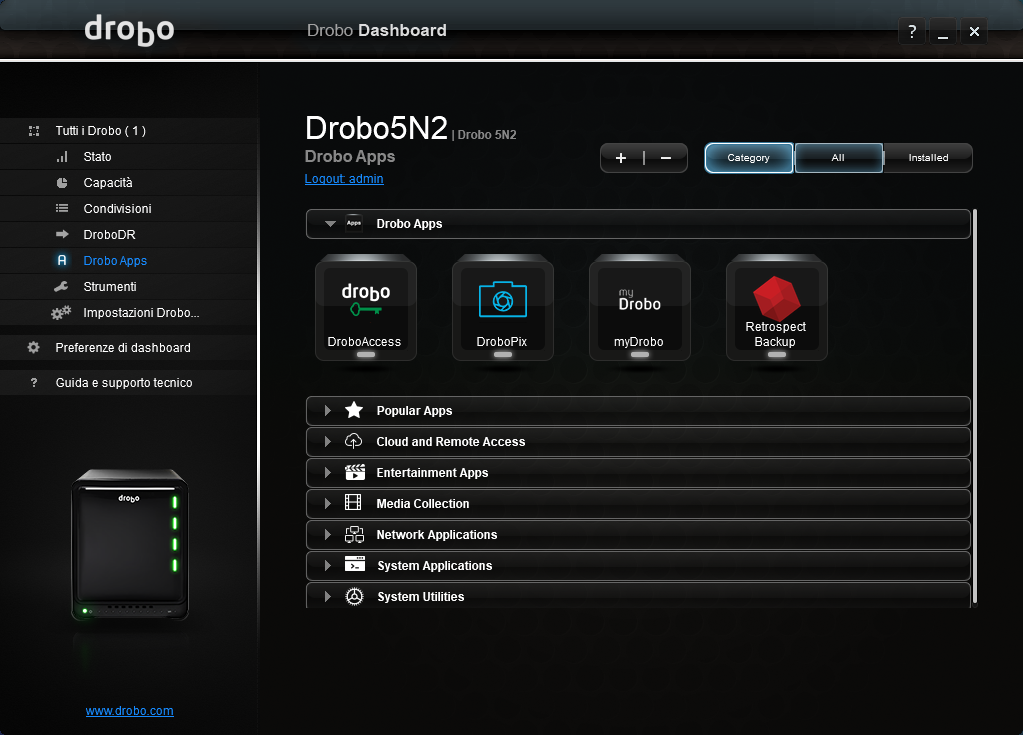The width and height of the screenshot is (1023, 735).
Task: Select the myDrobo app tile
Action: [x=639, y=306]
